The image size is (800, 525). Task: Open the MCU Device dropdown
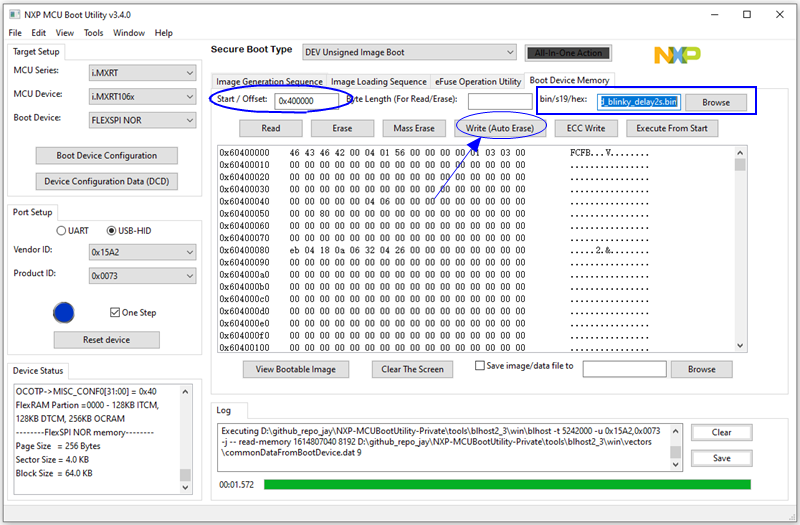pyautogui.click(x=142, y=96)
